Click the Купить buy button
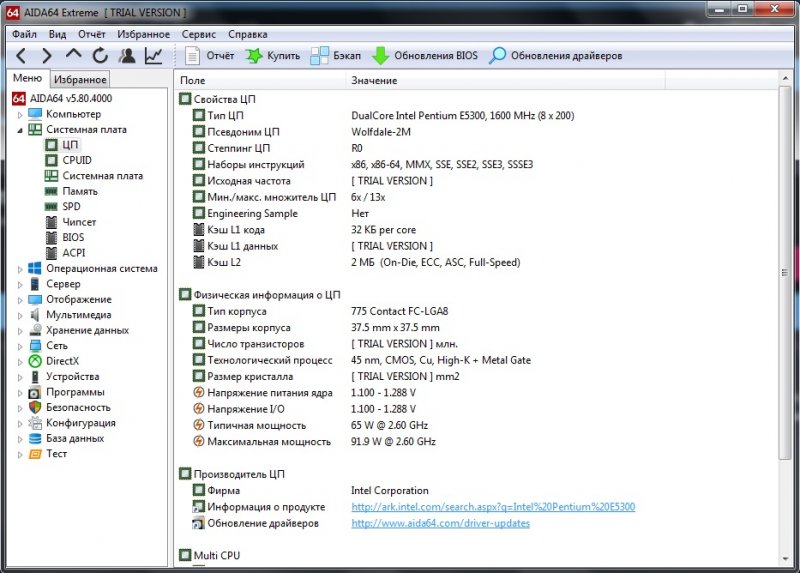This screenshot has width=800, height=573. [x=273, y=56]
